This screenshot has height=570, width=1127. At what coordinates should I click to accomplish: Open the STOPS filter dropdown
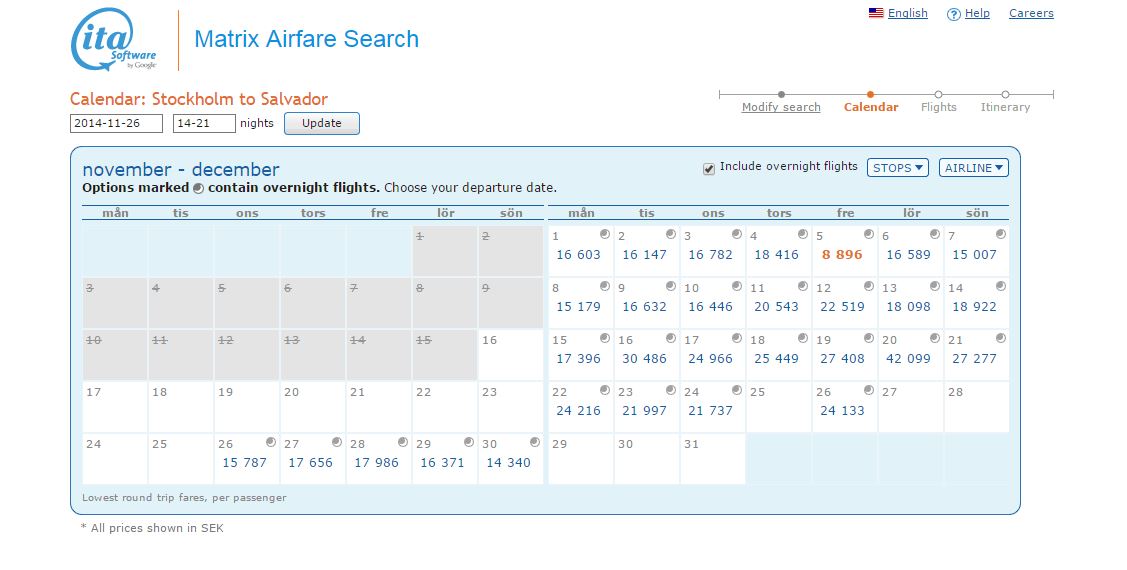coord(897,168)
